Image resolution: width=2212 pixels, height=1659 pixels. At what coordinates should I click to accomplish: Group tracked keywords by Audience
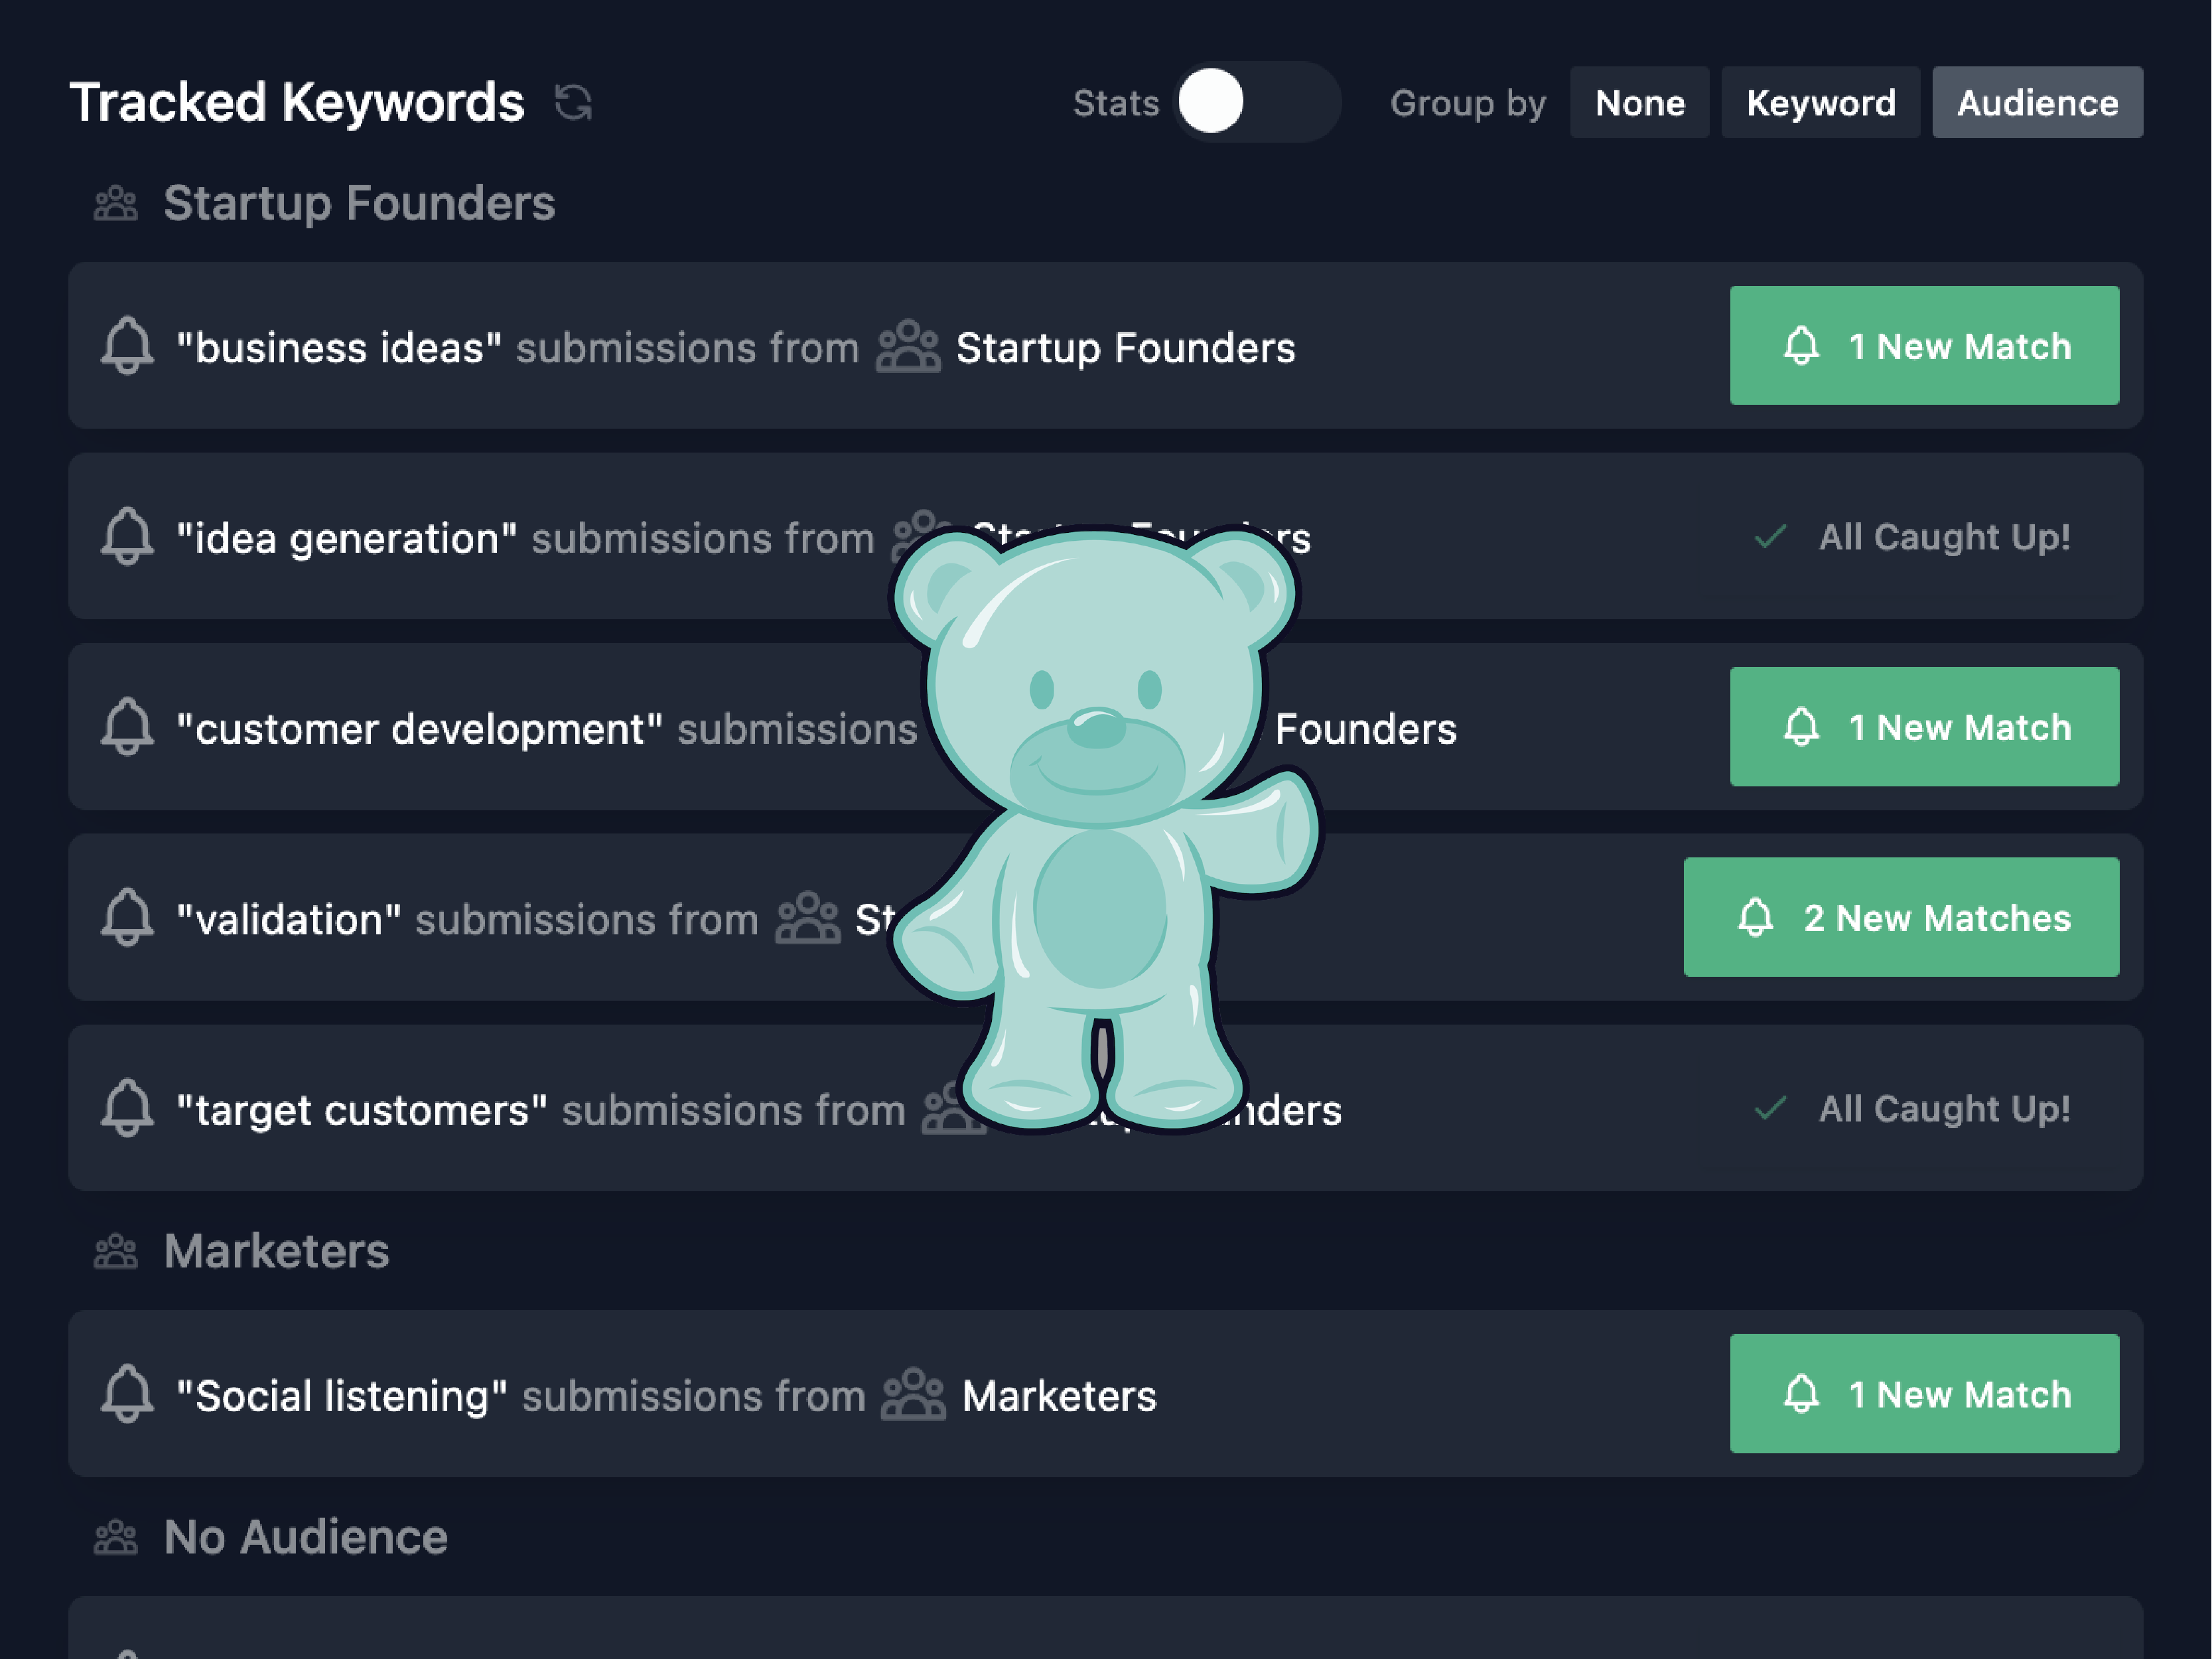(x=2037, y=102)
